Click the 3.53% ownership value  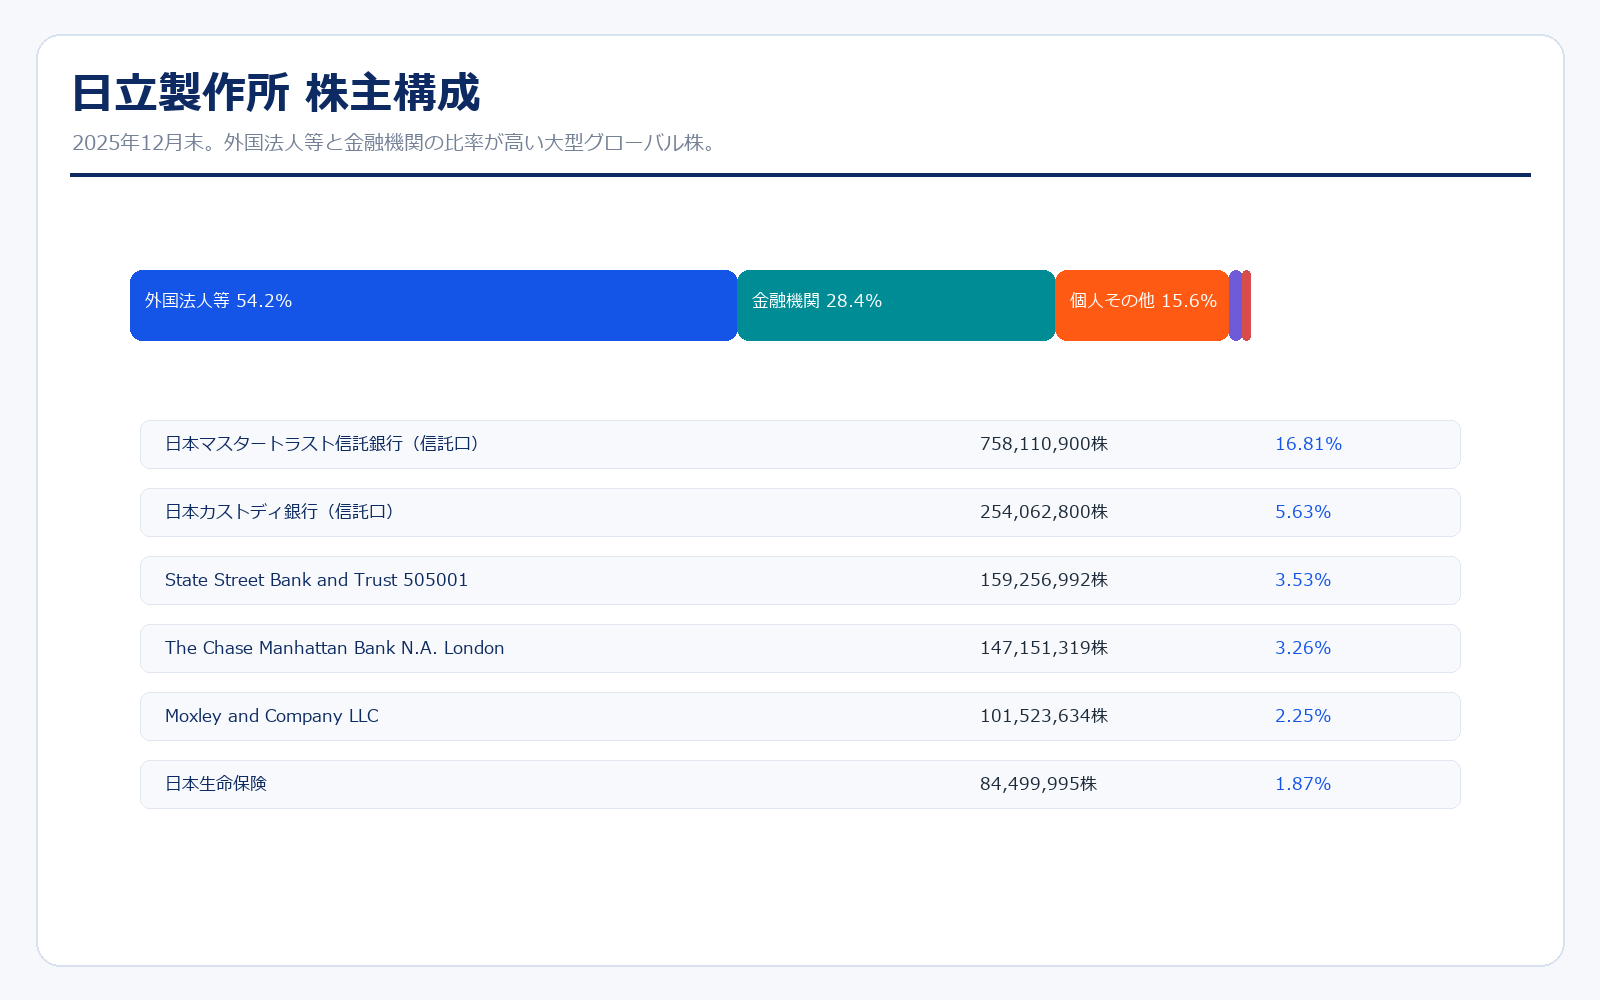coord(1303,580)
